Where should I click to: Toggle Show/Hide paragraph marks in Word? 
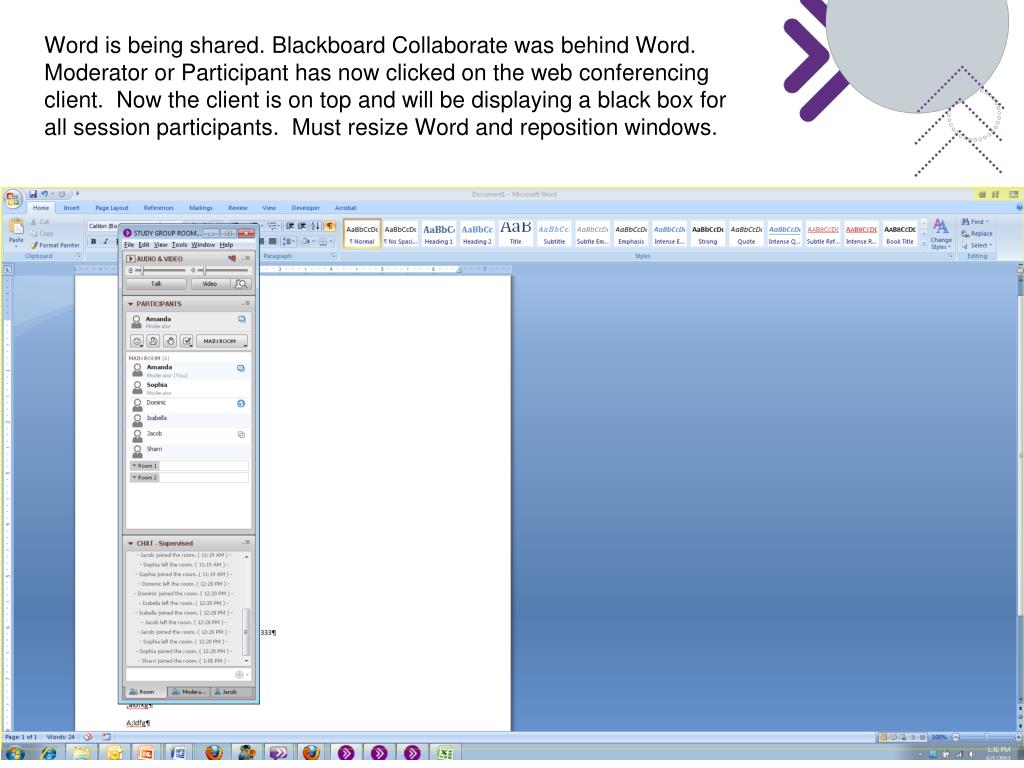(x=330, y=226)
